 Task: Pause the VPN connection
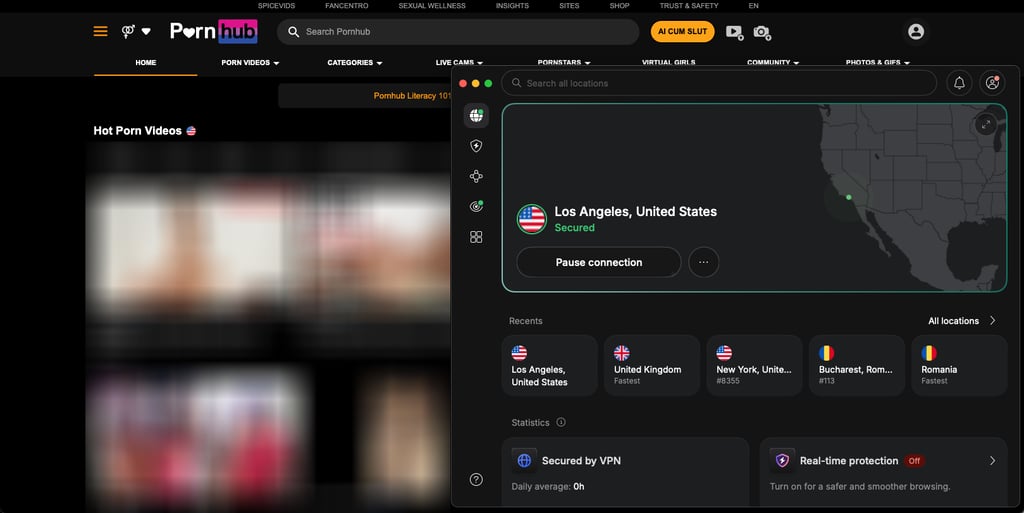tap(599, 262)
